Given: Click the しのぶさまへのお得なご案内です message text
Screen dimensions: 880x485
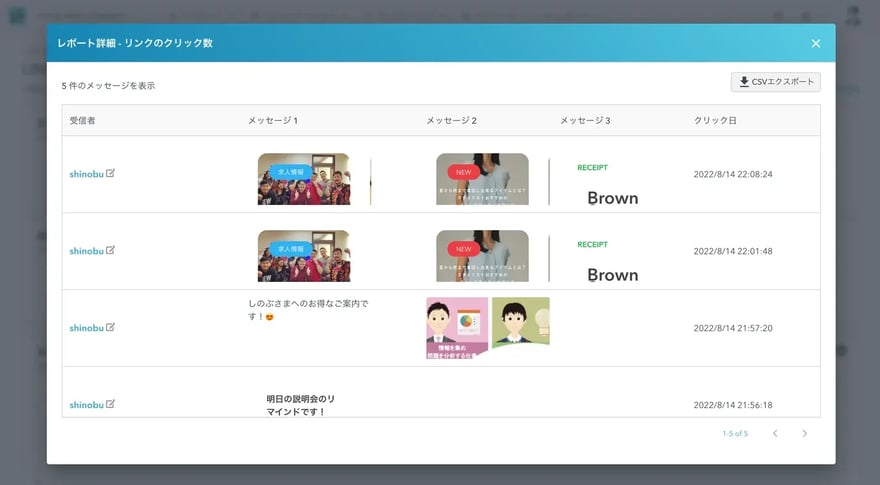Looking at the screenshot, I should pos(308,309).
